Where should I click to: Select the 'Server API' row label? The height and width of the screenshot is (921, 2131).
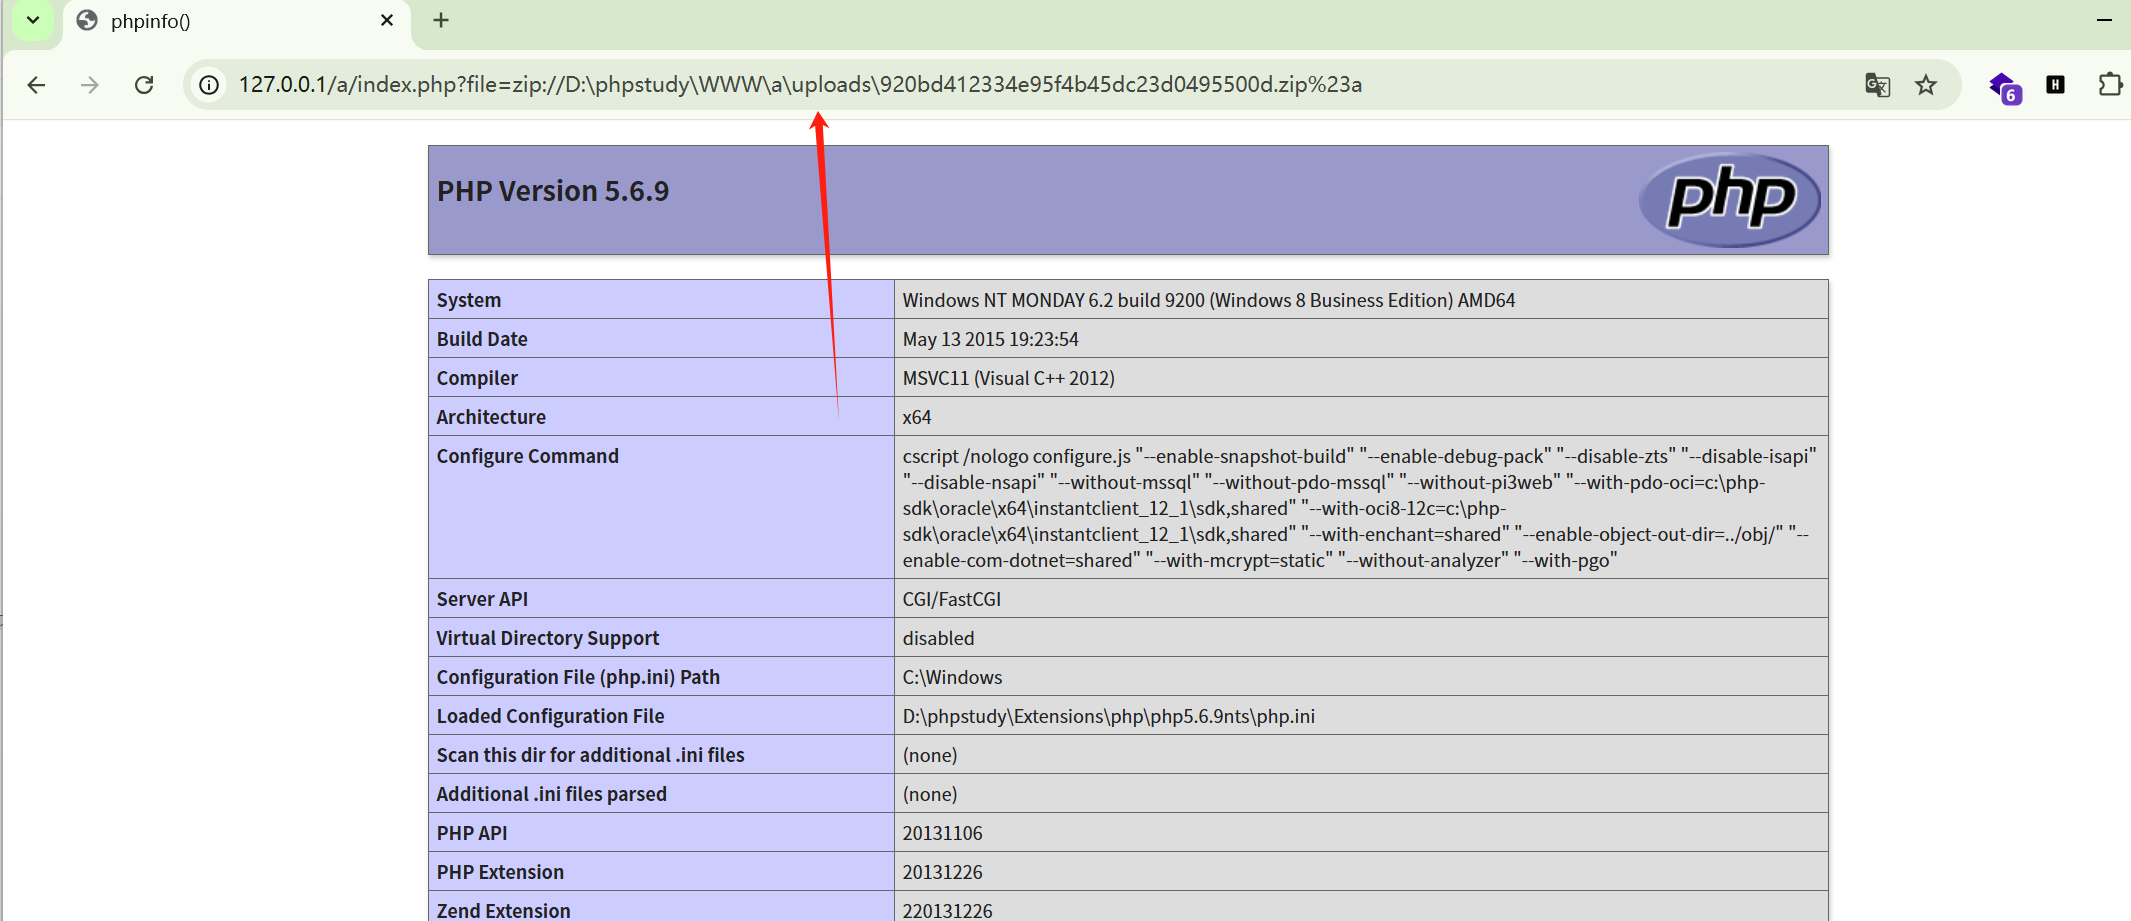click(x=482, y=599)
